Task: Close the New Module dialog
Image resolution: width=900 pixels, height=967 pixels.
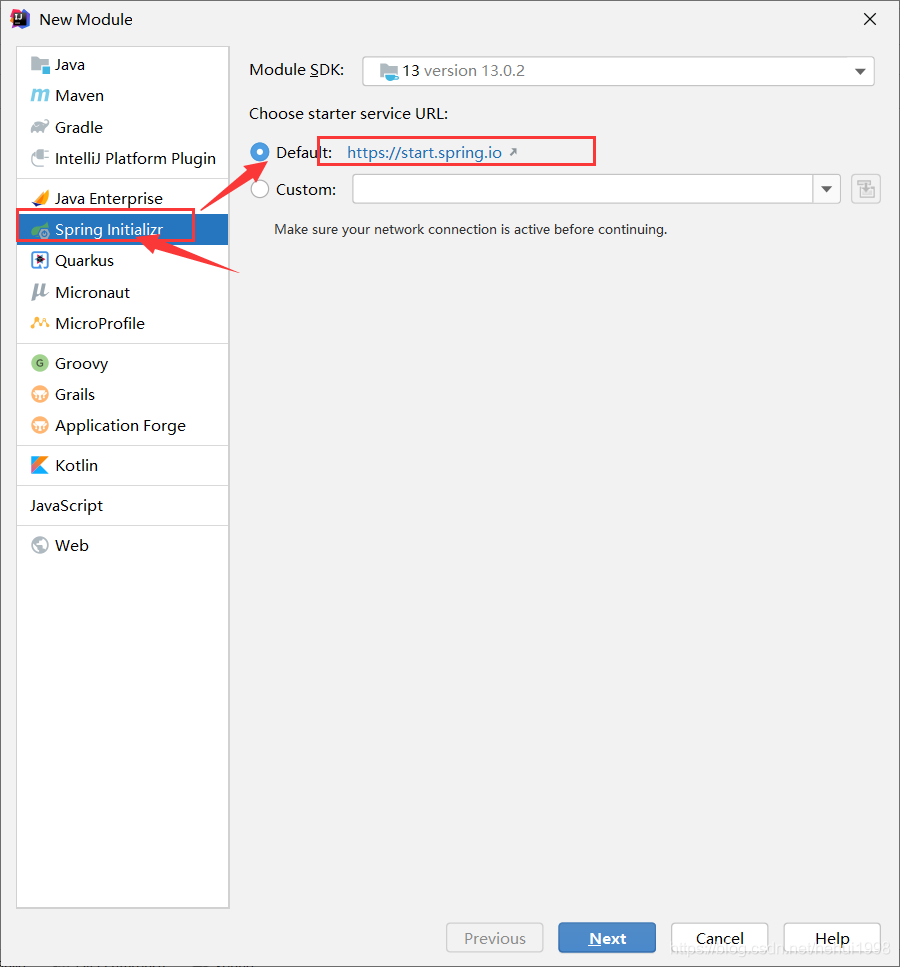Action: click(x=870, y=19)
